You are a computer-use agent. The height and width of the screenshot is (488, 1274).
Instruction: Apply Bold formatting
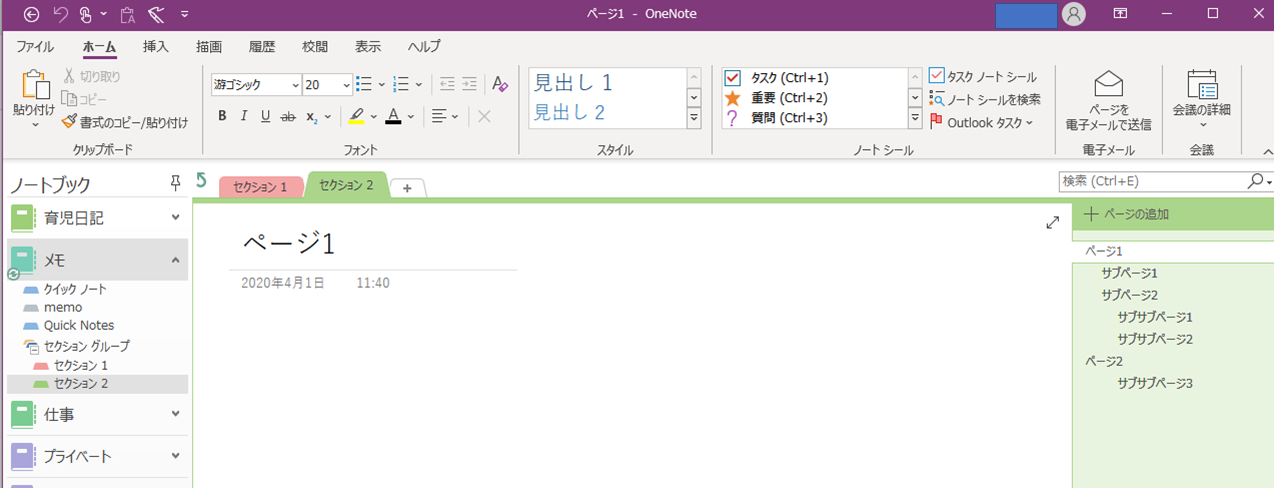coord(222,116)
